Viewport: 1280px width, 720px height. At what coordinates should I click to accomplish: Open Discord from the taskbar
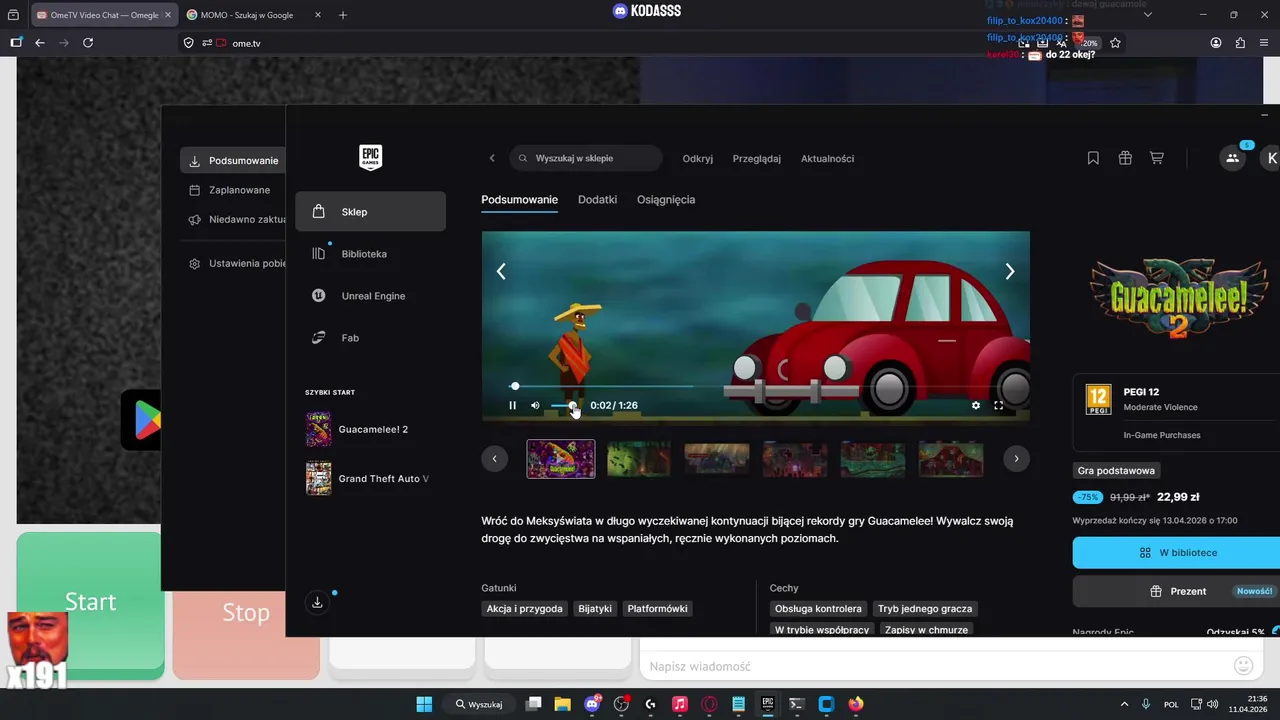[x=592, y=704]
